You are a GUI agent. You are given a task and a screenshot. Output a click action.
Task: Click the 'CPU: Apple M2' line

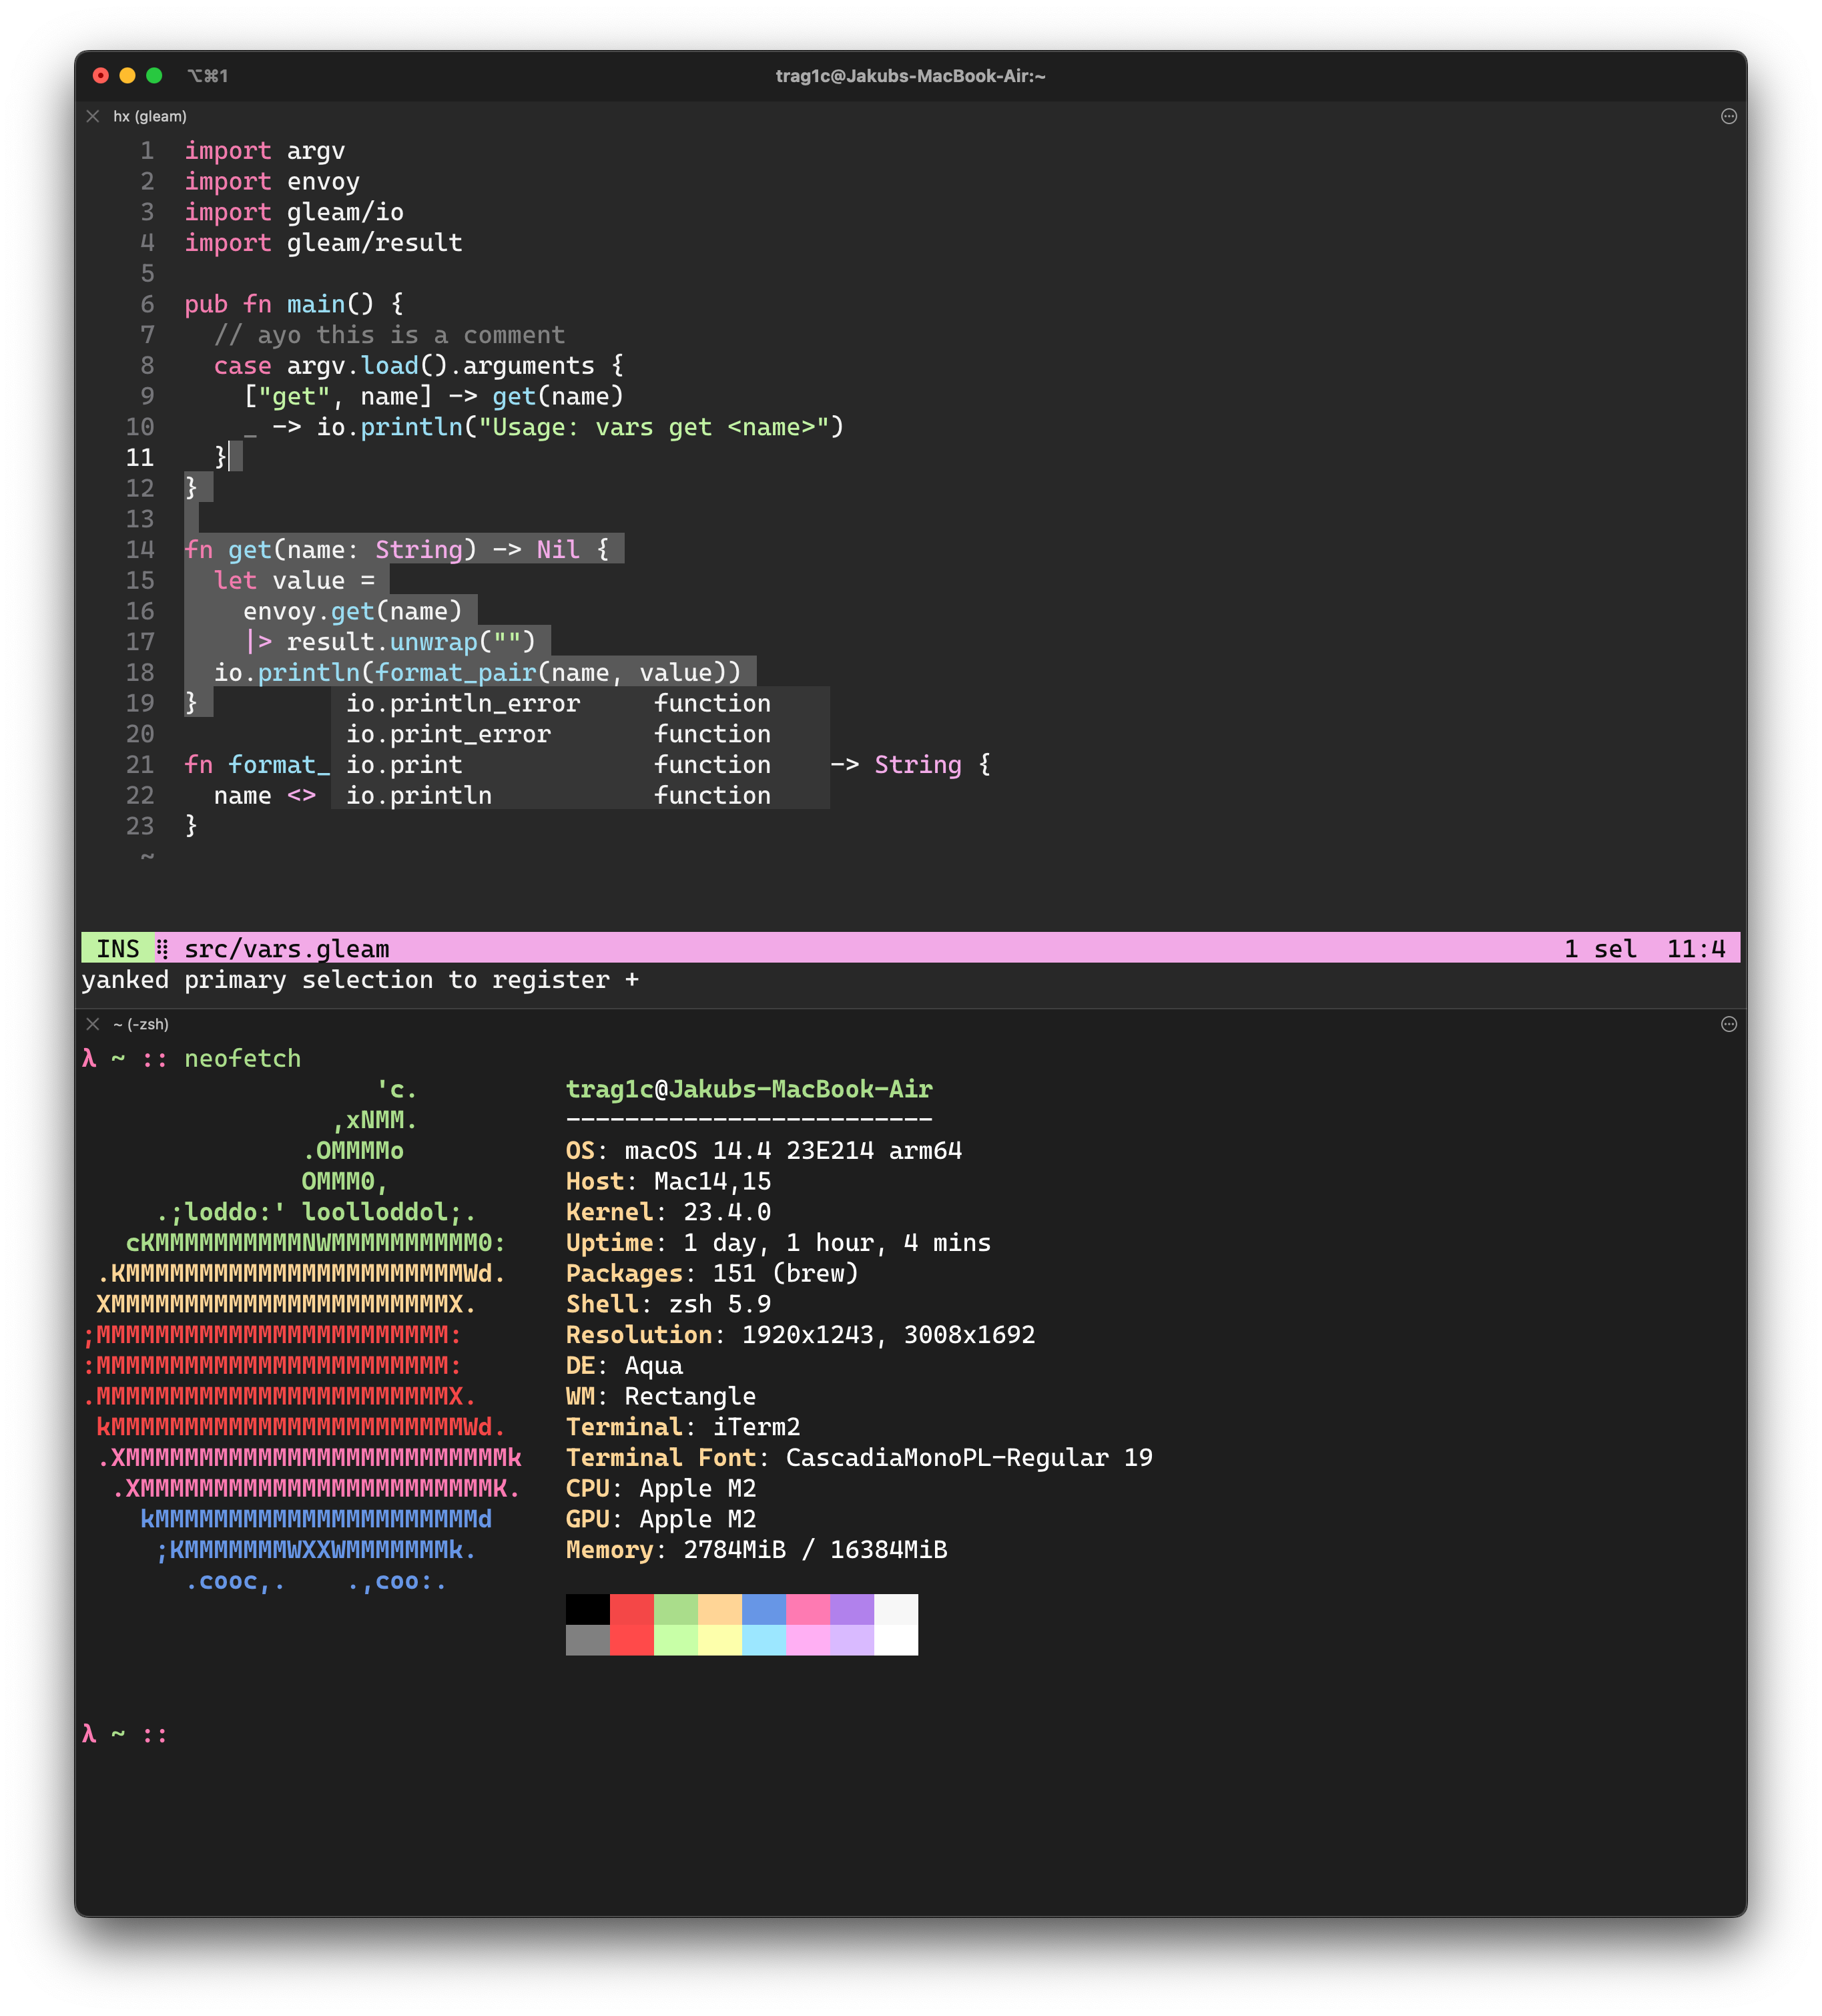(x=661, y=1488)
